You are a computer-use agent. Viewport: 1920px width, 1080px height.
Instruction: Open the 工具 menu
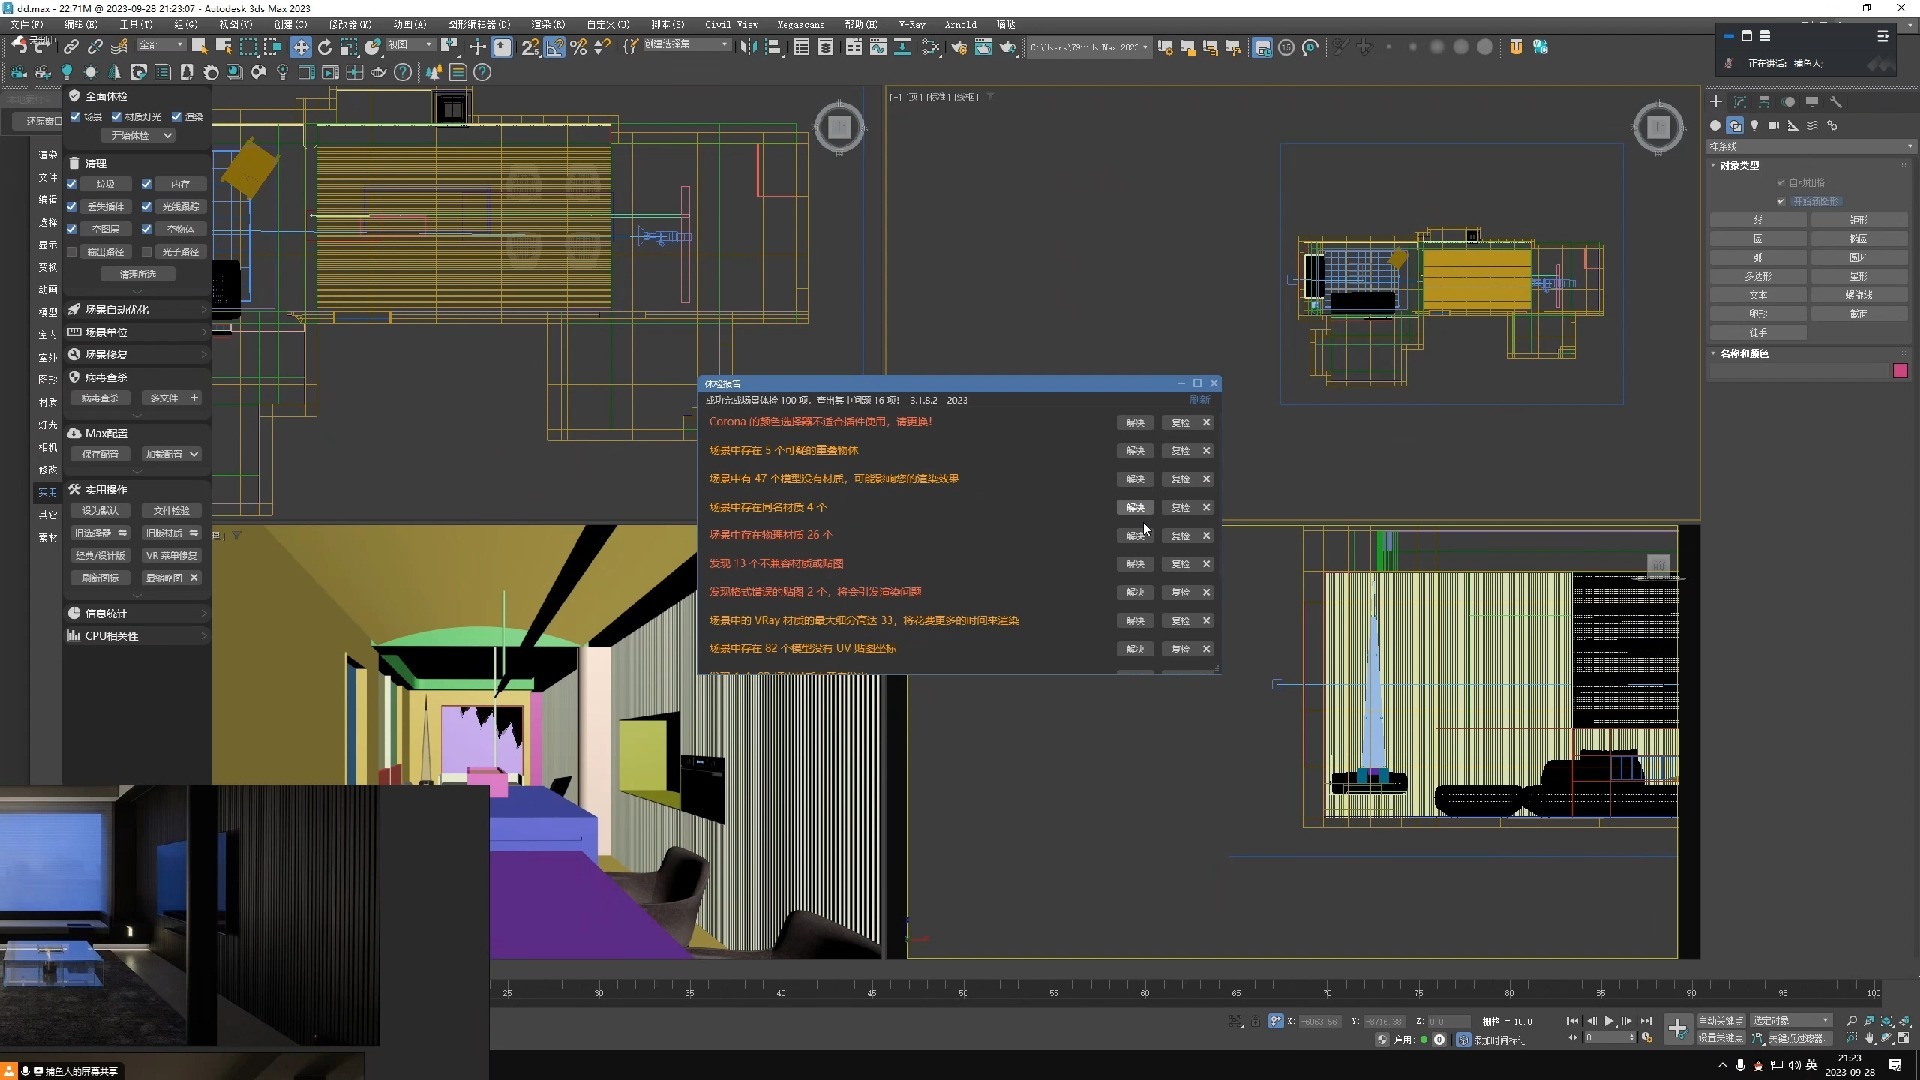click(x=136, y=24)
